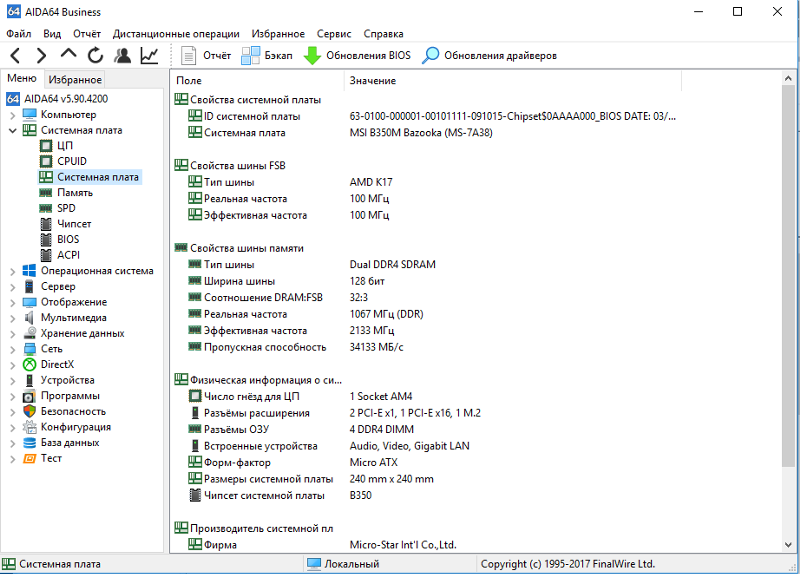This screenshot has width=800, height=574.
Task: Sort by the Поле column header
Action: click(258, 81)
